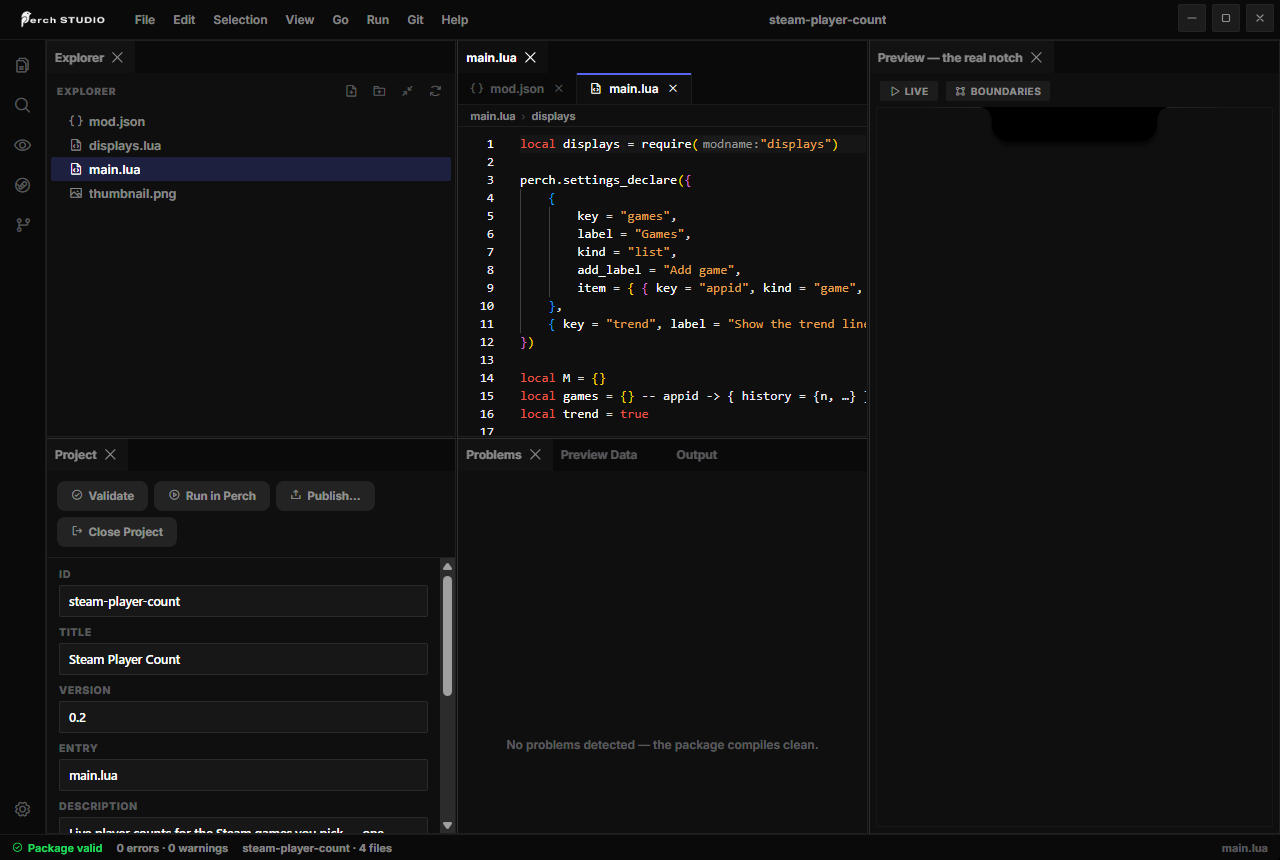Open the Run menu
The image size is (1280, 860).
click(x=378, y=20)
